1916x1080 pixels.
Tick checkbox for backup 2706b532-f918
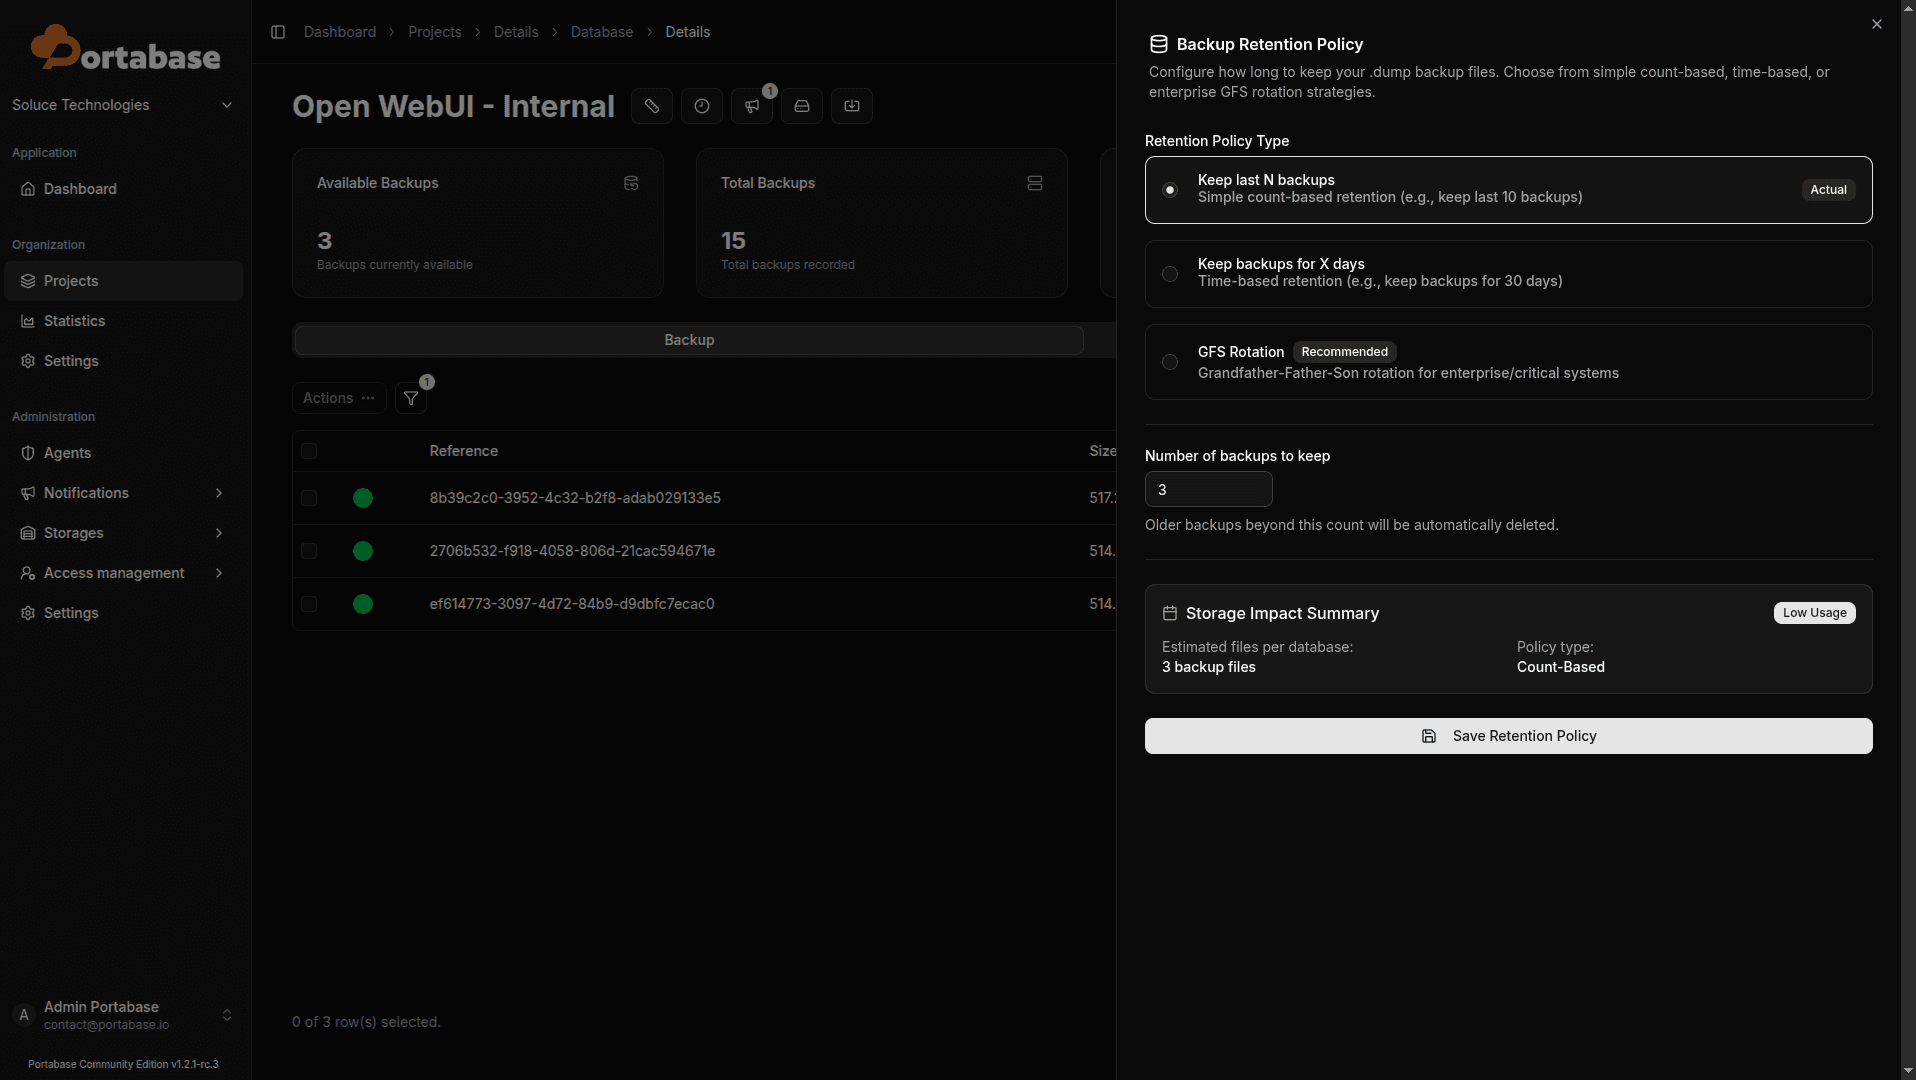pos(309,551)
